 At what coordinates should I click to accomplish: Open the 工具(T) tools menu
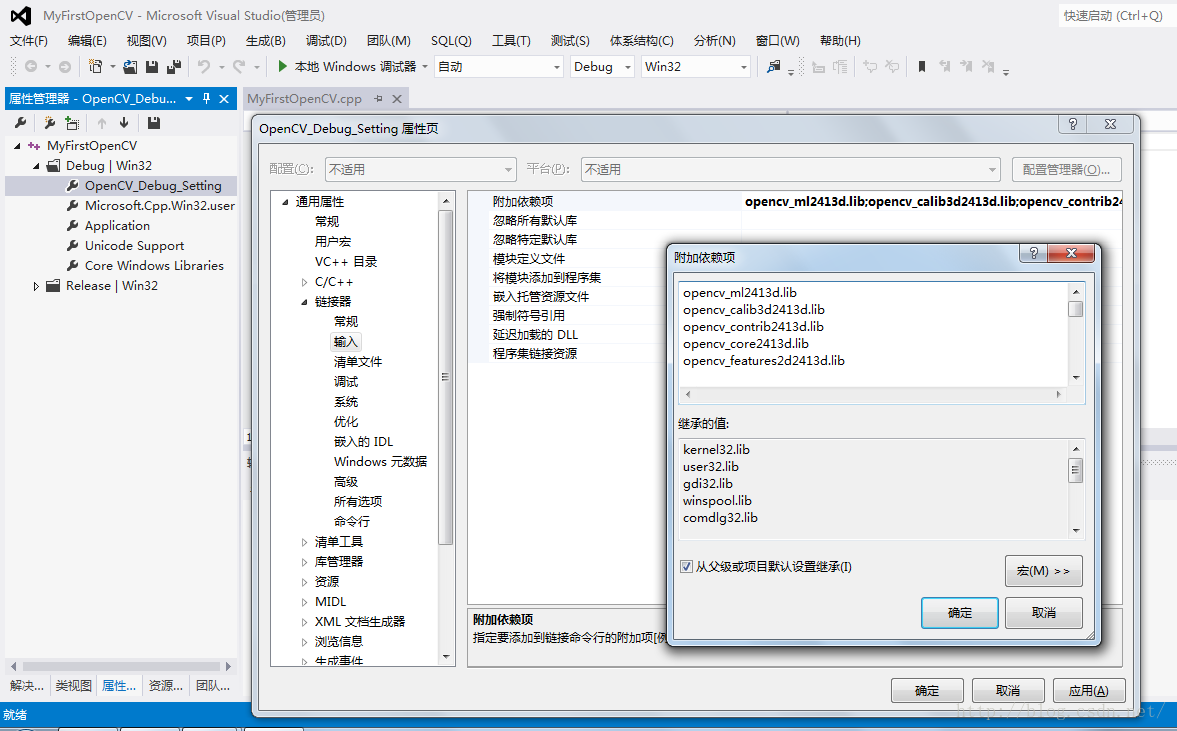511,41
